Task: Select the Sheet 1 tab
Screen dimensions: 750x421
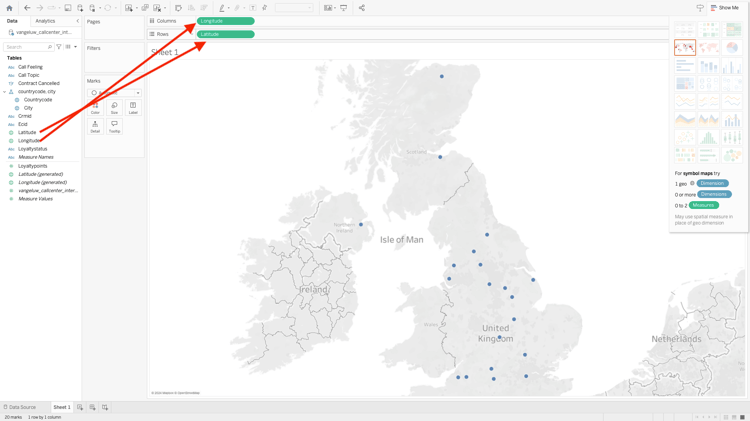Action: (62, 408)
